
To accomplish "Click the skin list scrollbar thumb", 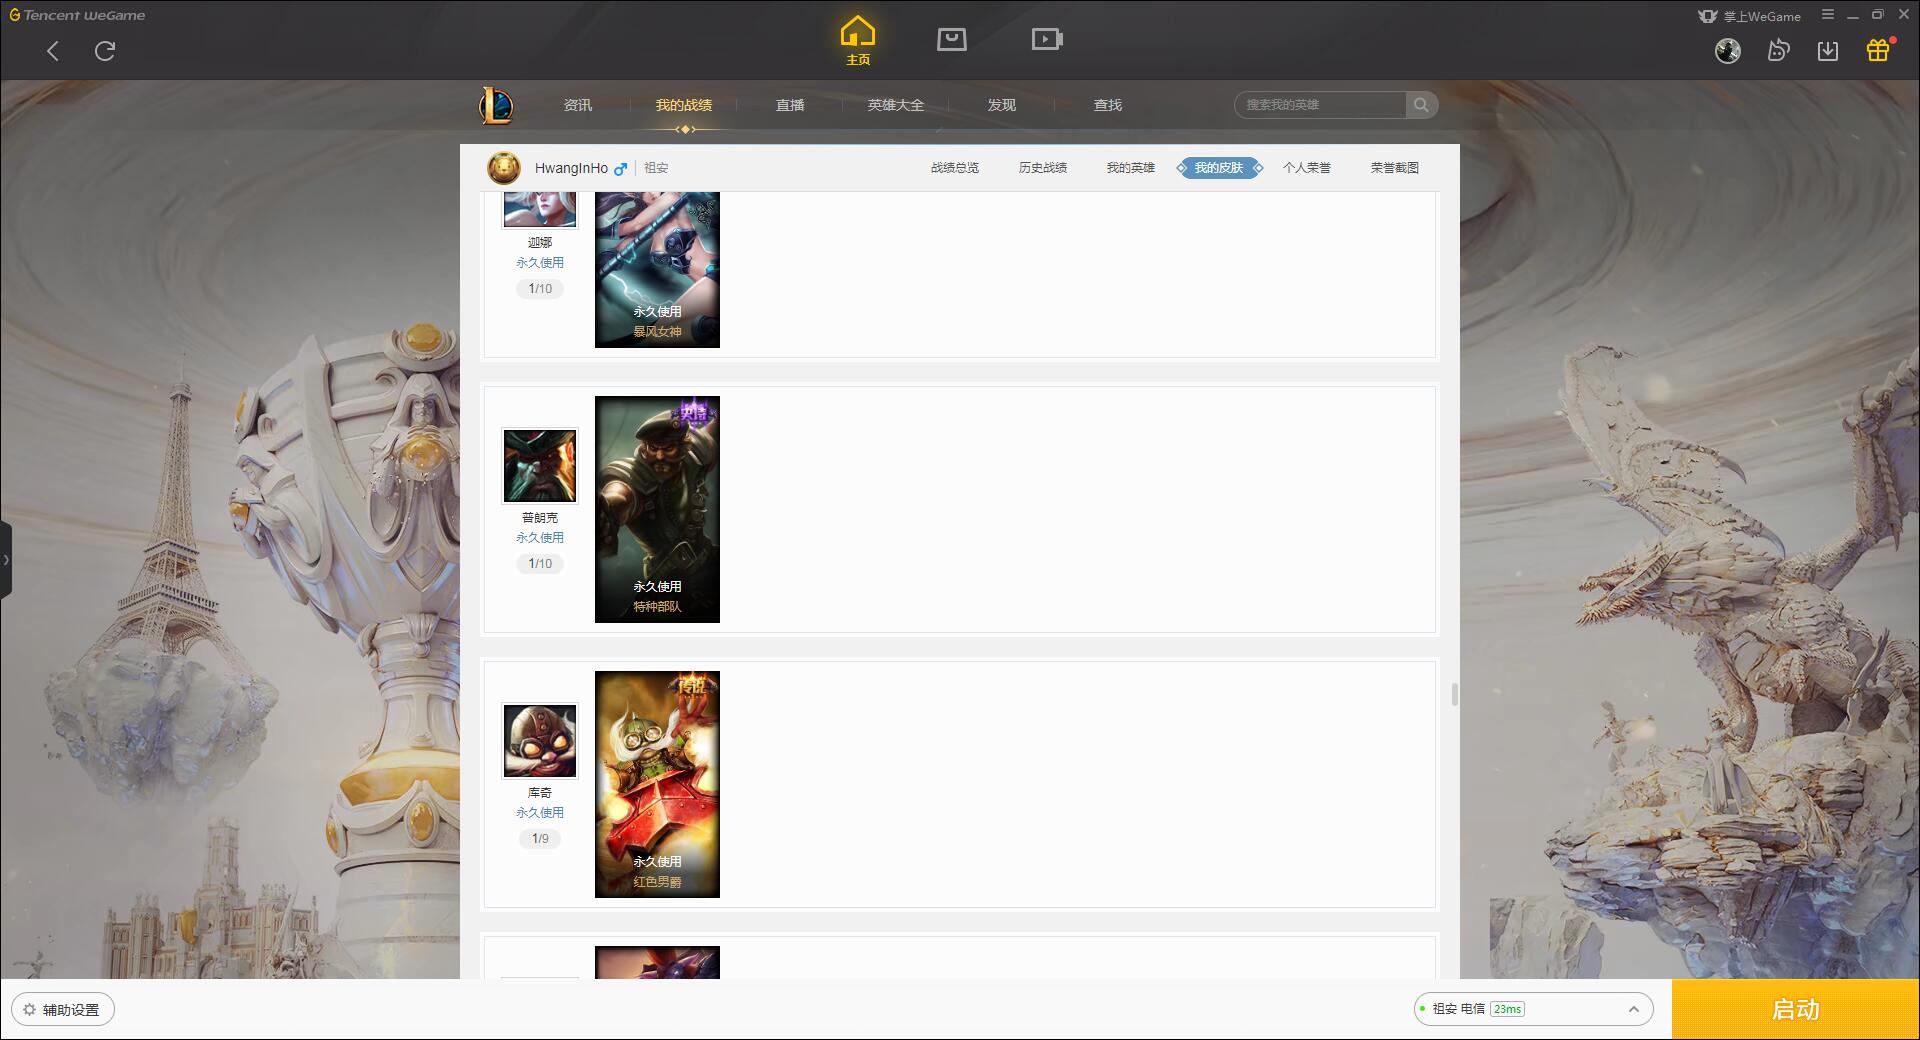I will point(1454,694).
